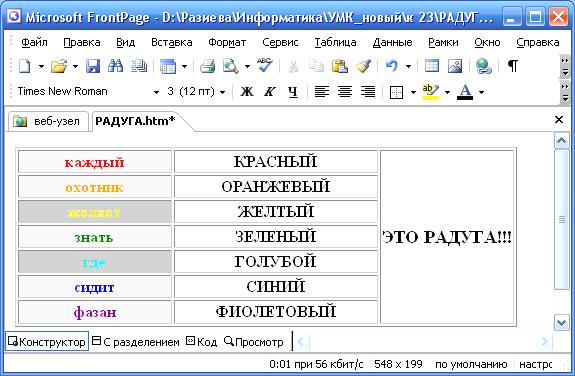
Task: Click the vertical scrollbar down arrow
Action: 561,323
